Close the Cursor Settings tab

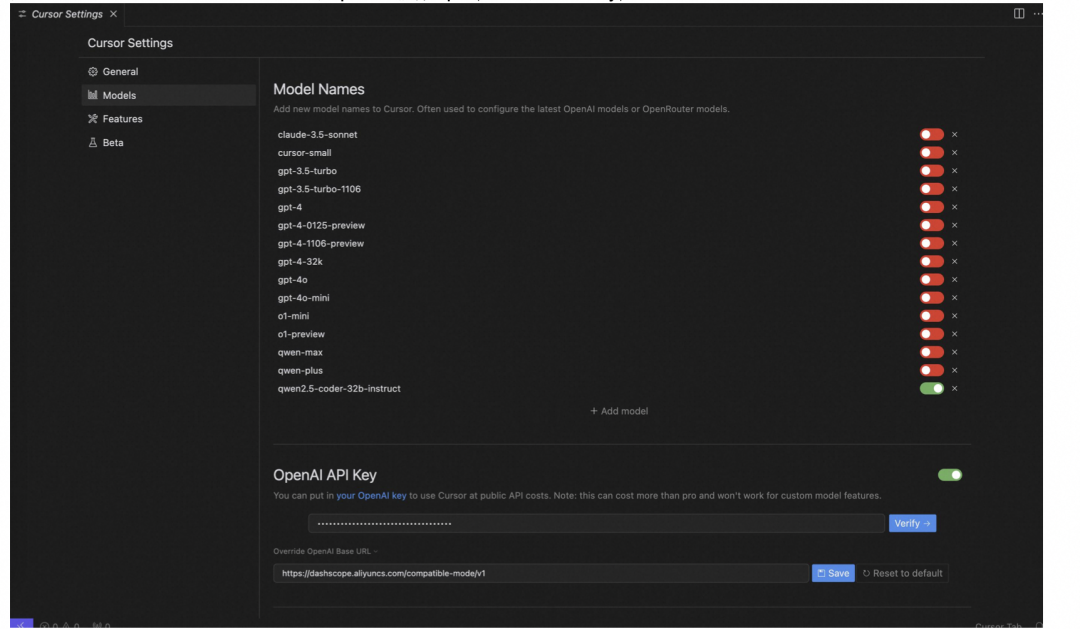113,14
